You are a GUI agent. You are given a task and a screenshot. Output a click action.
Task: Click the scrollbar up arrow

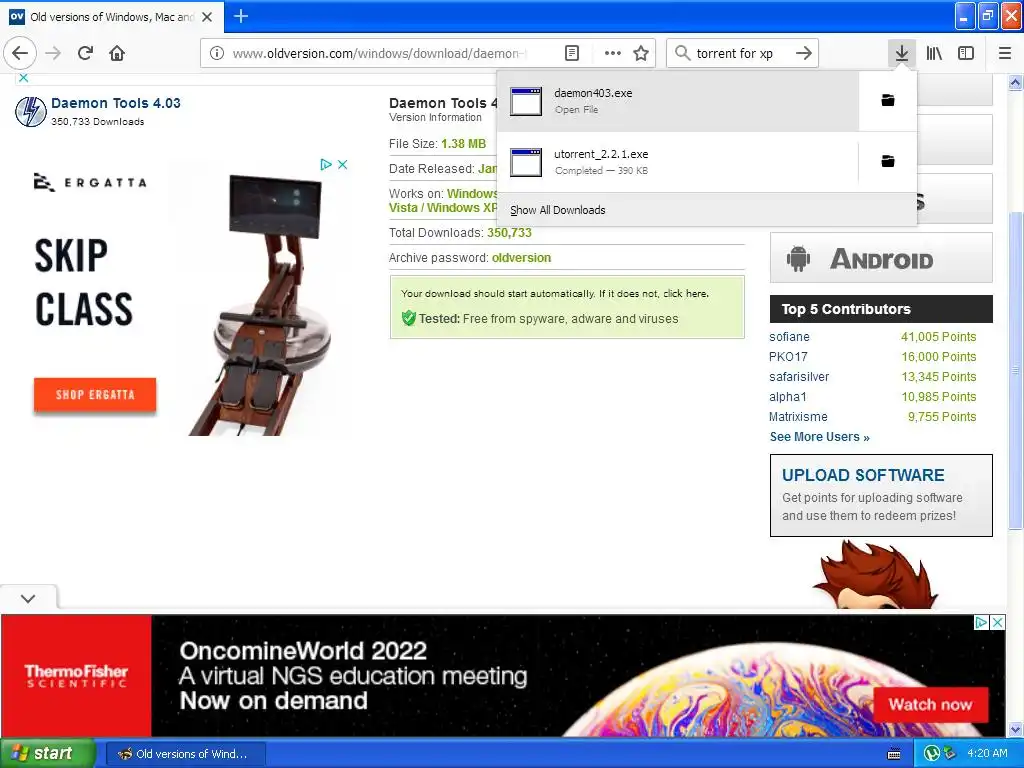click(1015, 82)
